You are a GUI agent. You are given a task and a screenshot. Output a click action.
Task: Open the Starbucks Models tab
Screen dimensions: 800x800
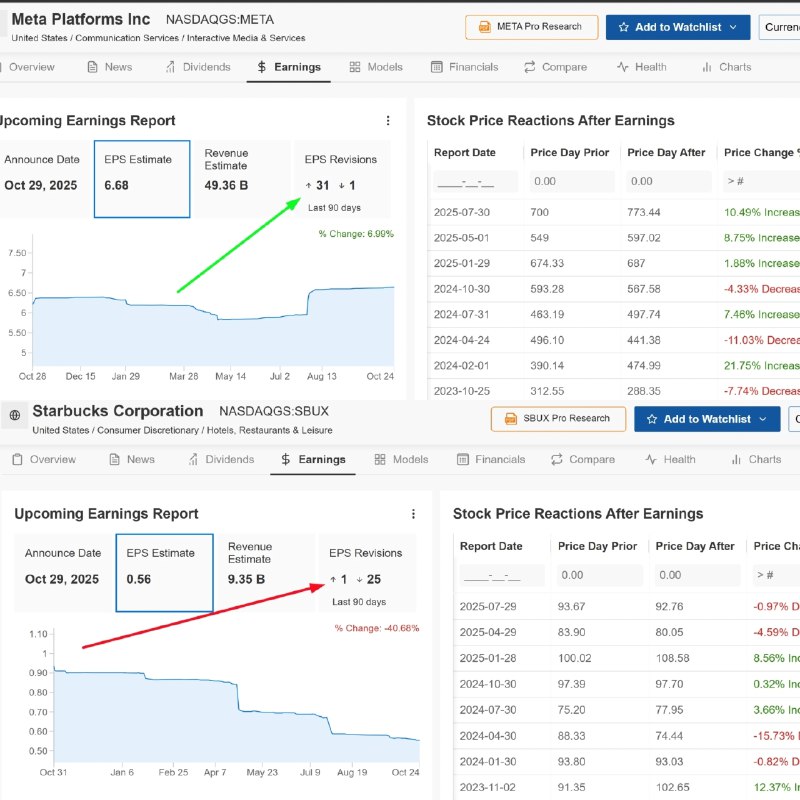click(401, 460)
